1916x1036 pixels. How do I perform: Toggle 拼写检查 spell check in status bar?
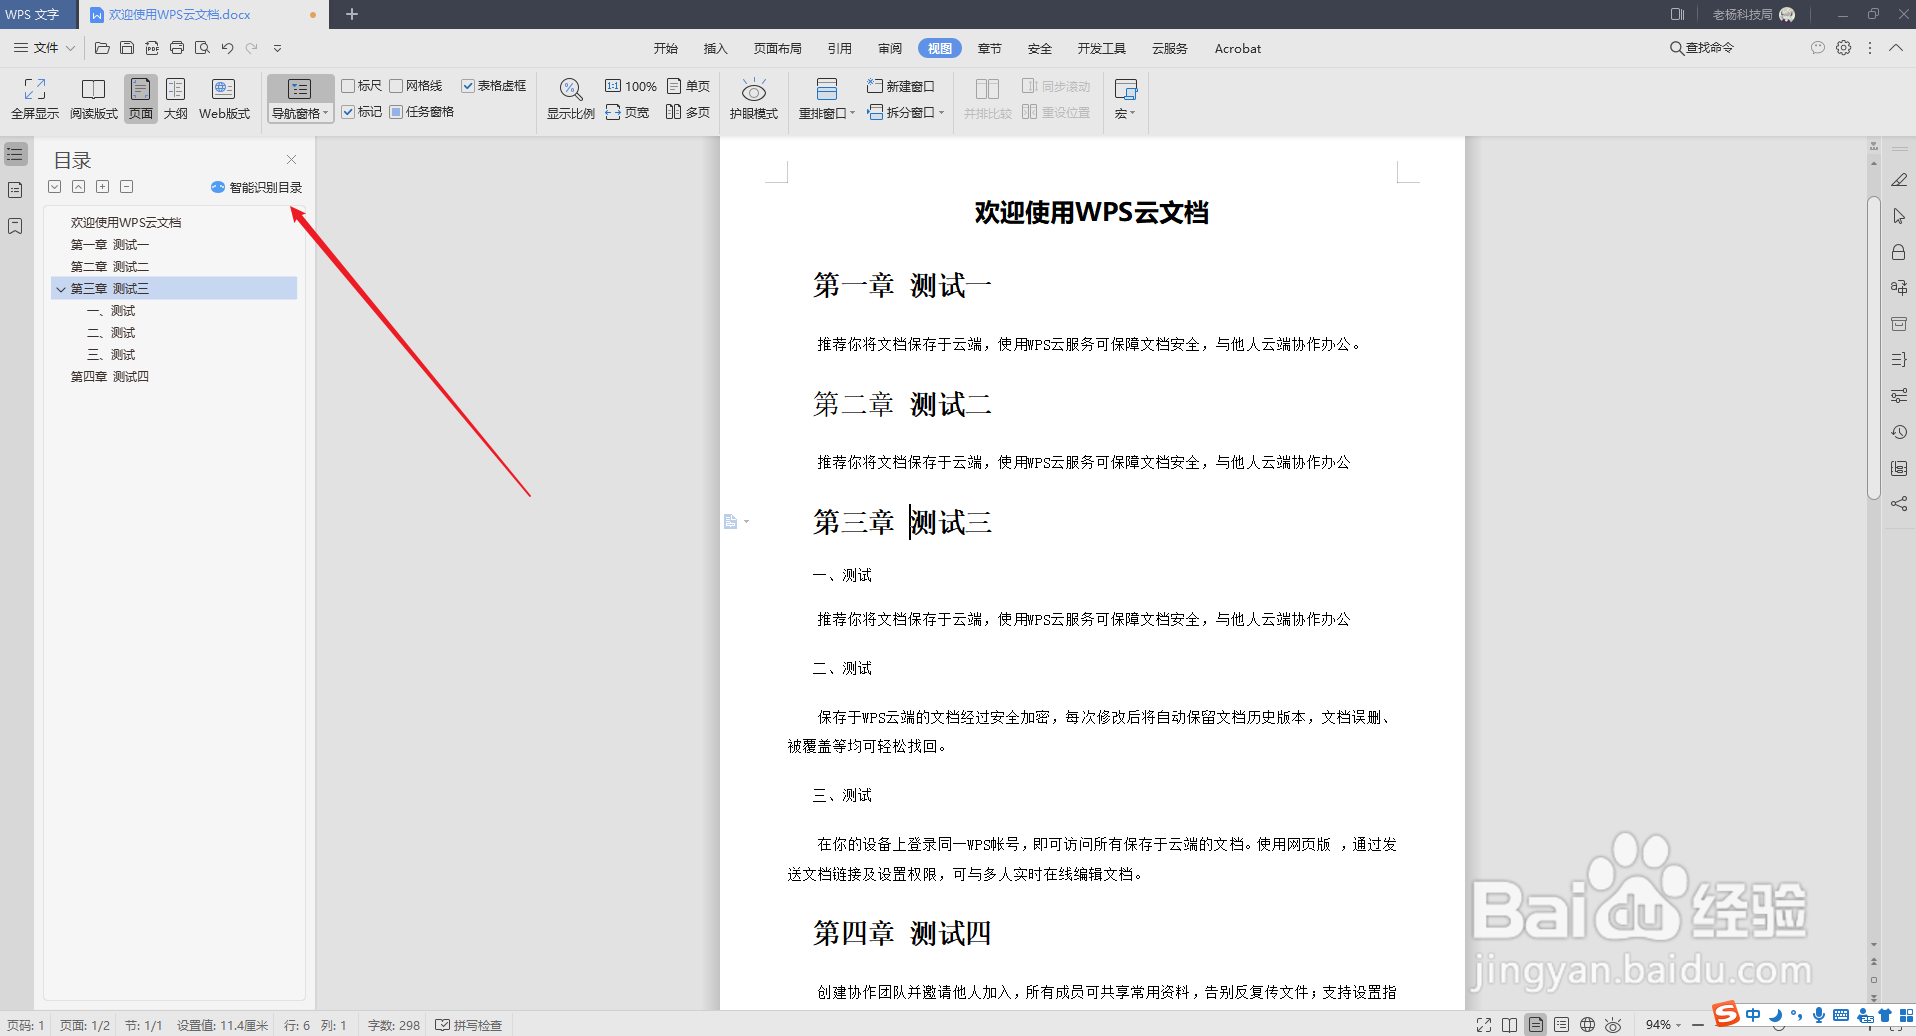point(469,1025)
